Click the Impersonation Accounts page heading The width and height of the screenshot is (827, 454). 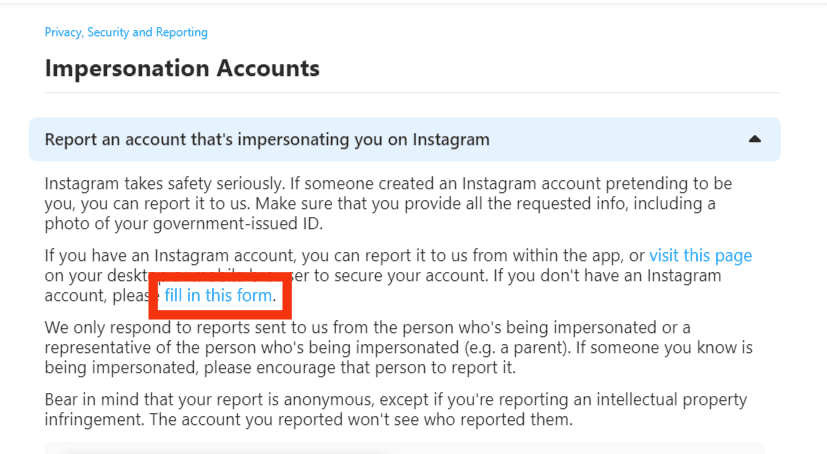pyautogui.click(x=182, y=68)
